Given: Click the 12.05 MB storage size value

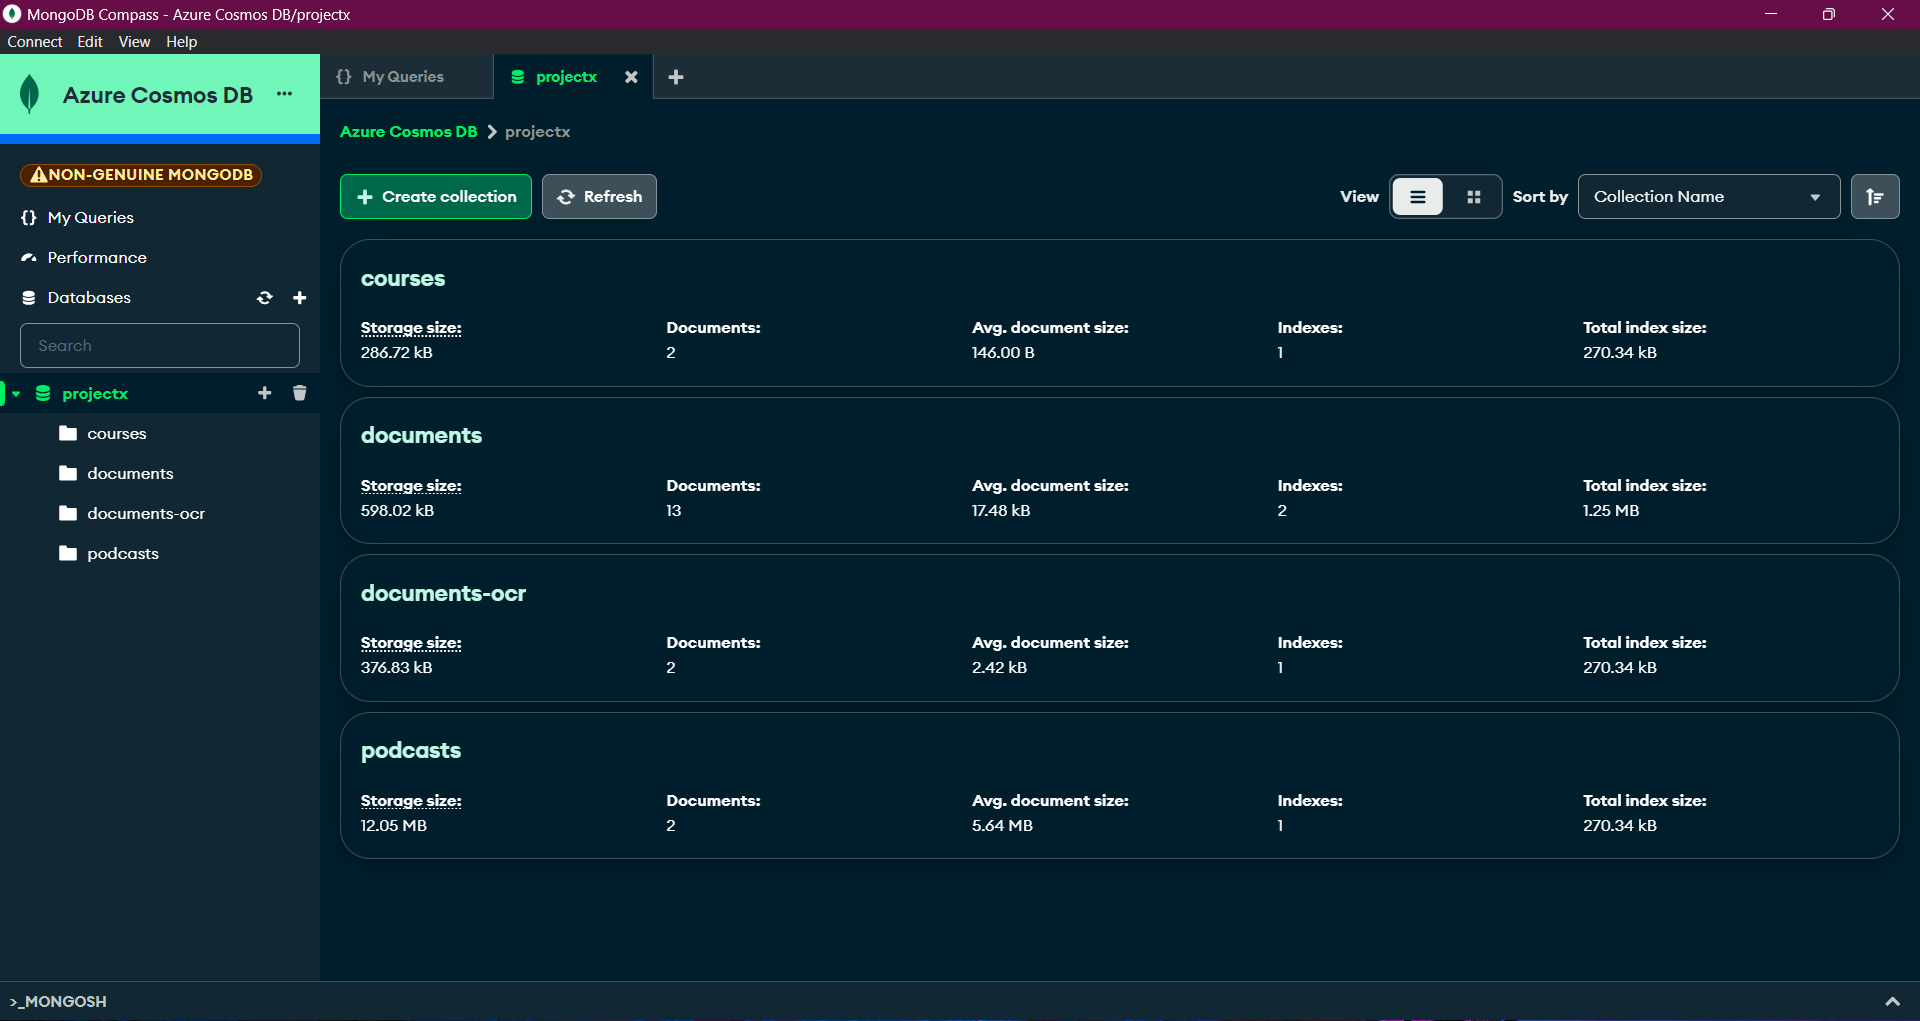Looking at the screenshot, I should pyautogui.click(x=394, y=826).
